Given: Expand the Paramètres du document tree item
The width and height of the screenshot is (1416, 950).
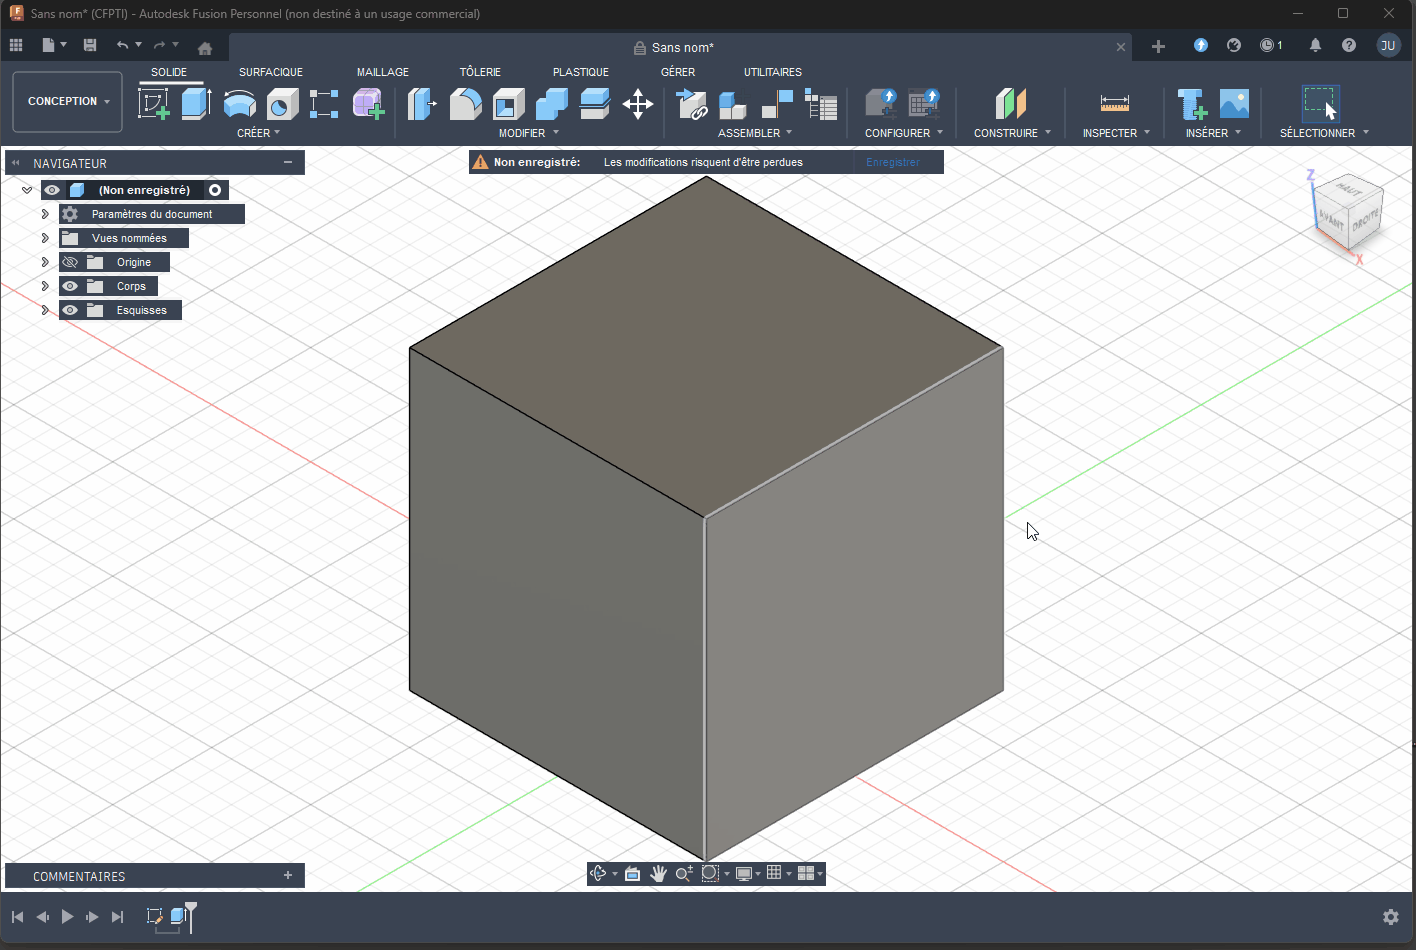Looking at the screenshot, I should pyautogui.click(x=45, y=213).
